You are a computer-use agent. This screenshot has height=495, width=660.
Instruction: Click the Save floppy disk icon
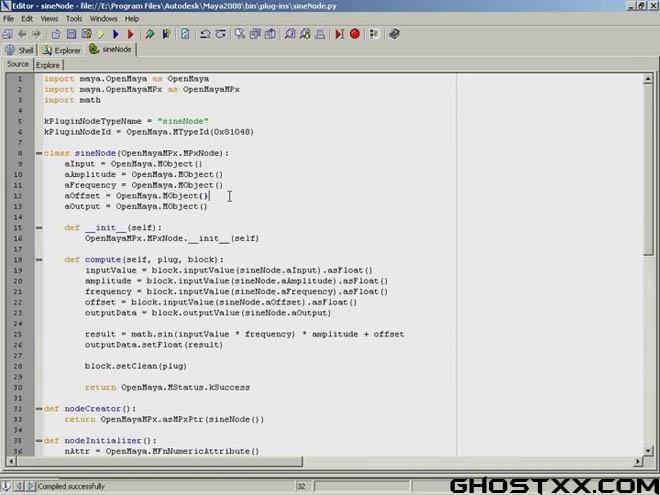(x=71, y=34)
